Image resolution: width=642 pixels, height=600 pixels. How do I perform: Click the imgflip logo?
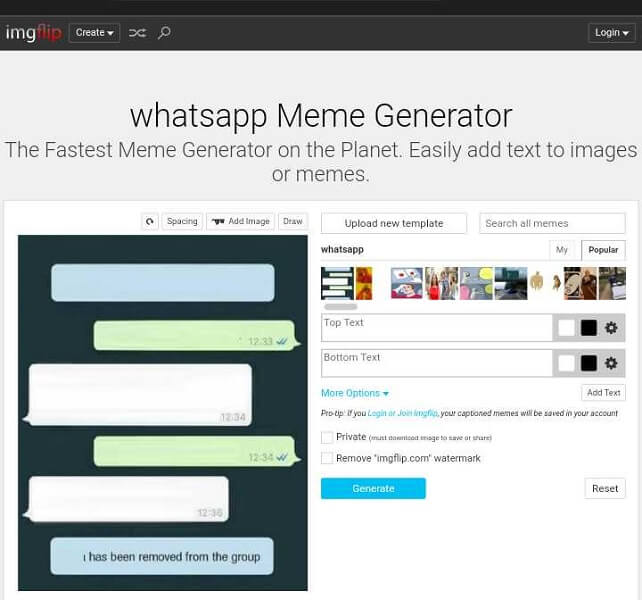pyautogui.click(x=34, y=33)
